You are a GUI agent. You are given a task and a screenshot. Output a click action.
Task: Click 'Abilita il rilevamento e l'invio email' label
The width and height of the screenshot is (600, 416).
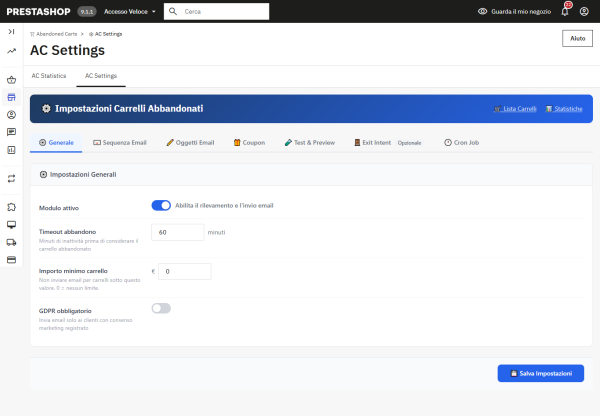(x=224, y=206)
